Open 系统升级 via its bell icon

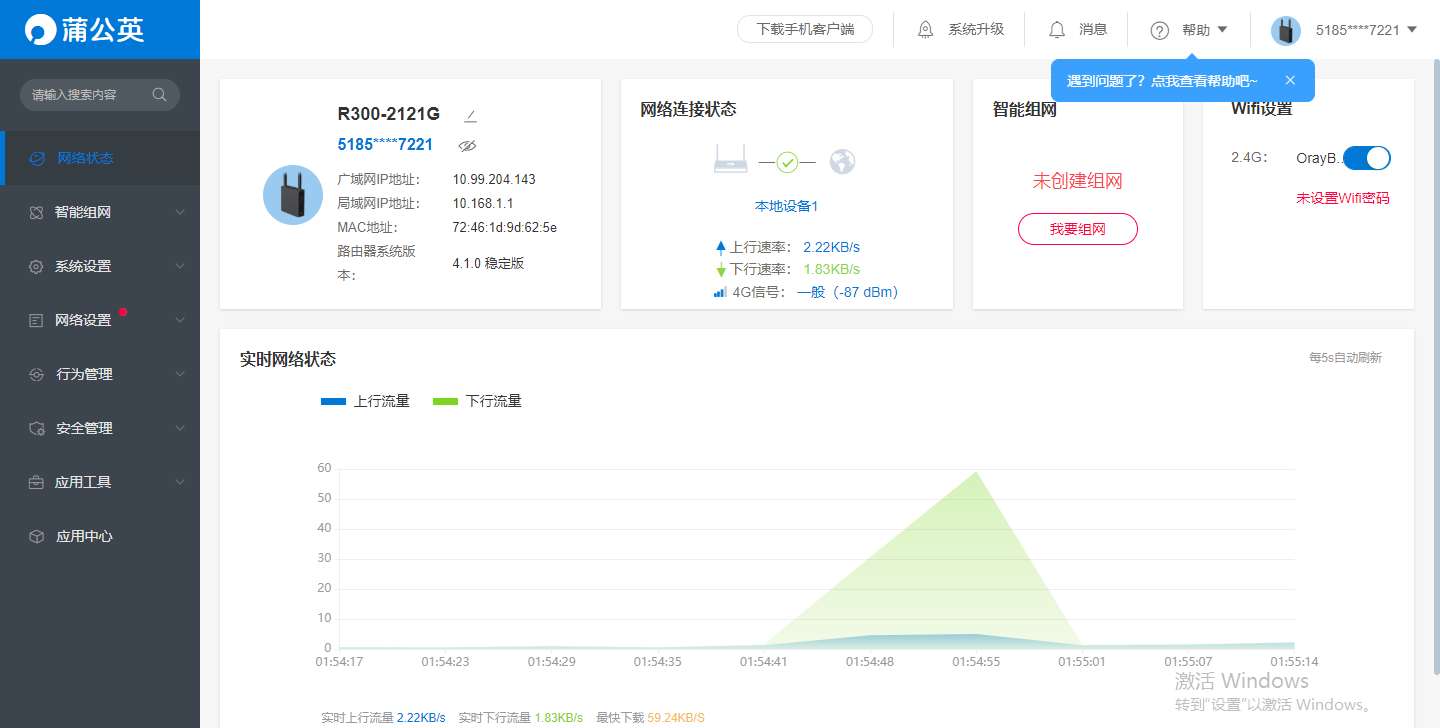pyautogui.click(x=927, y=29)
